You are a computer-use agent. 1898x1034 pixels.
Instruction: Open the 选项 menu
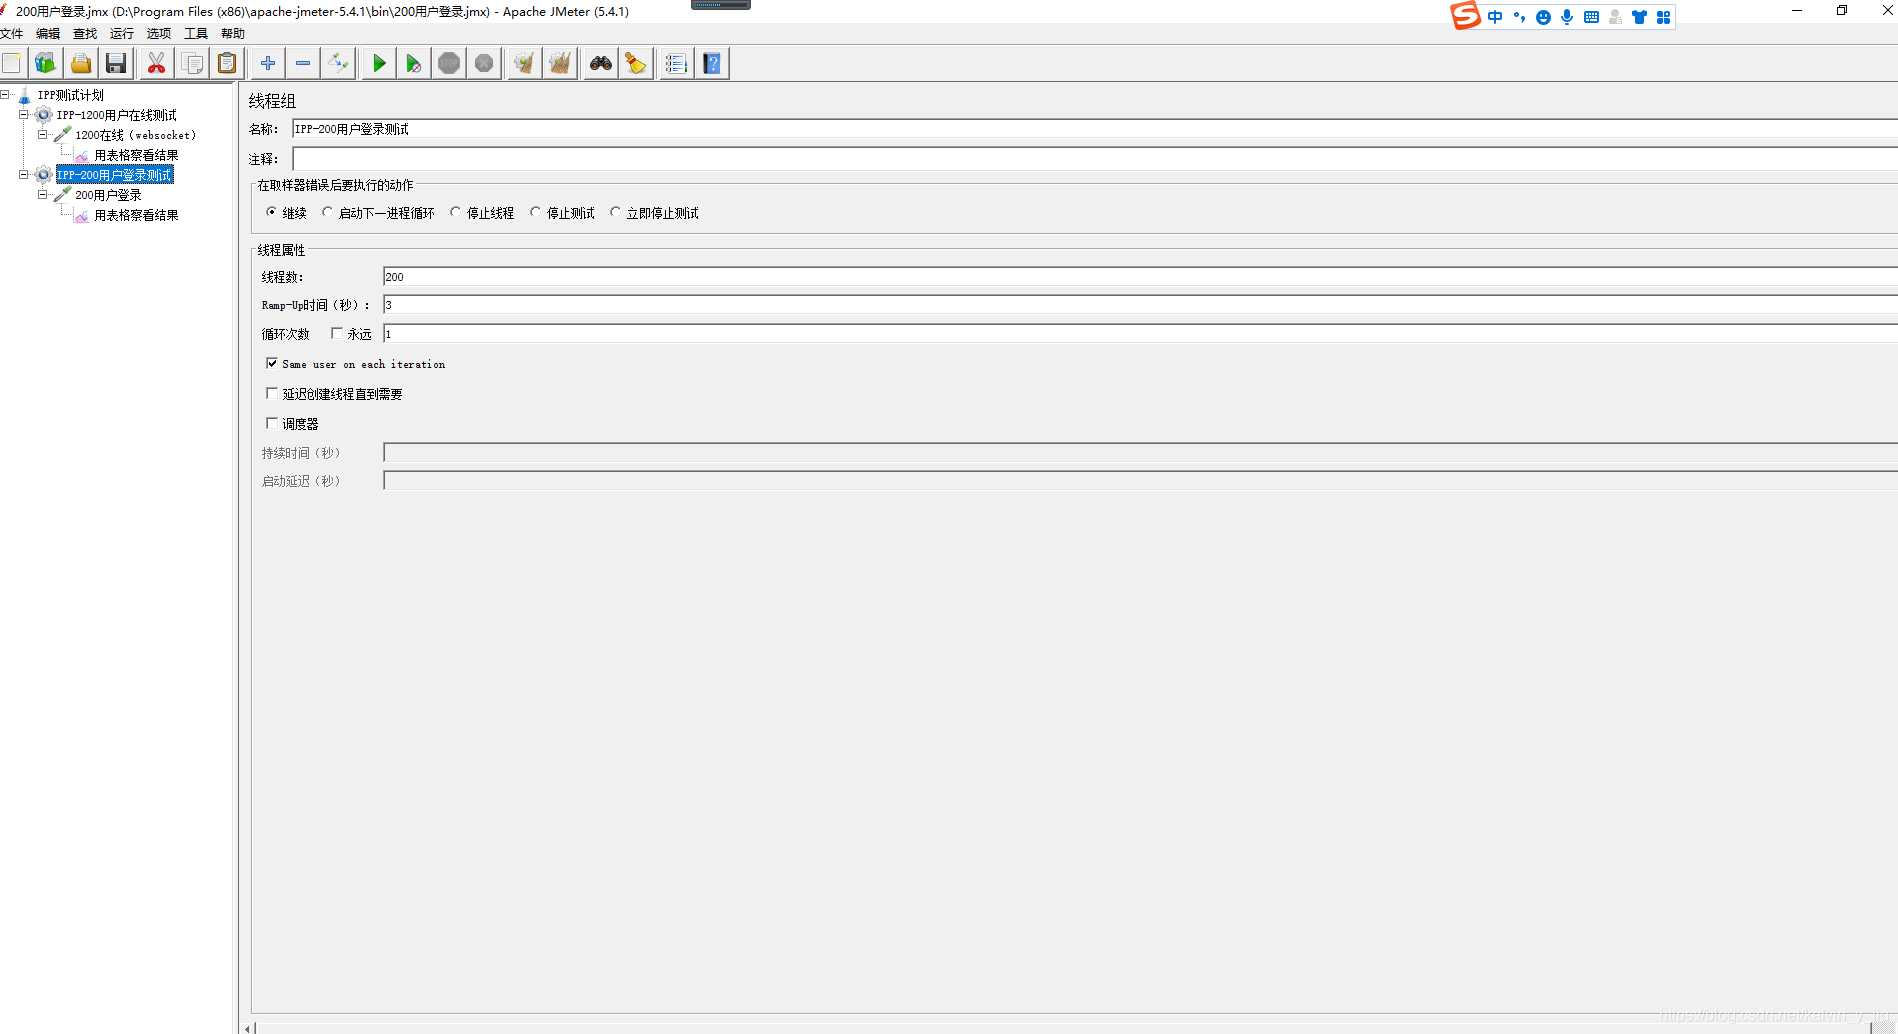pos(159,34)
